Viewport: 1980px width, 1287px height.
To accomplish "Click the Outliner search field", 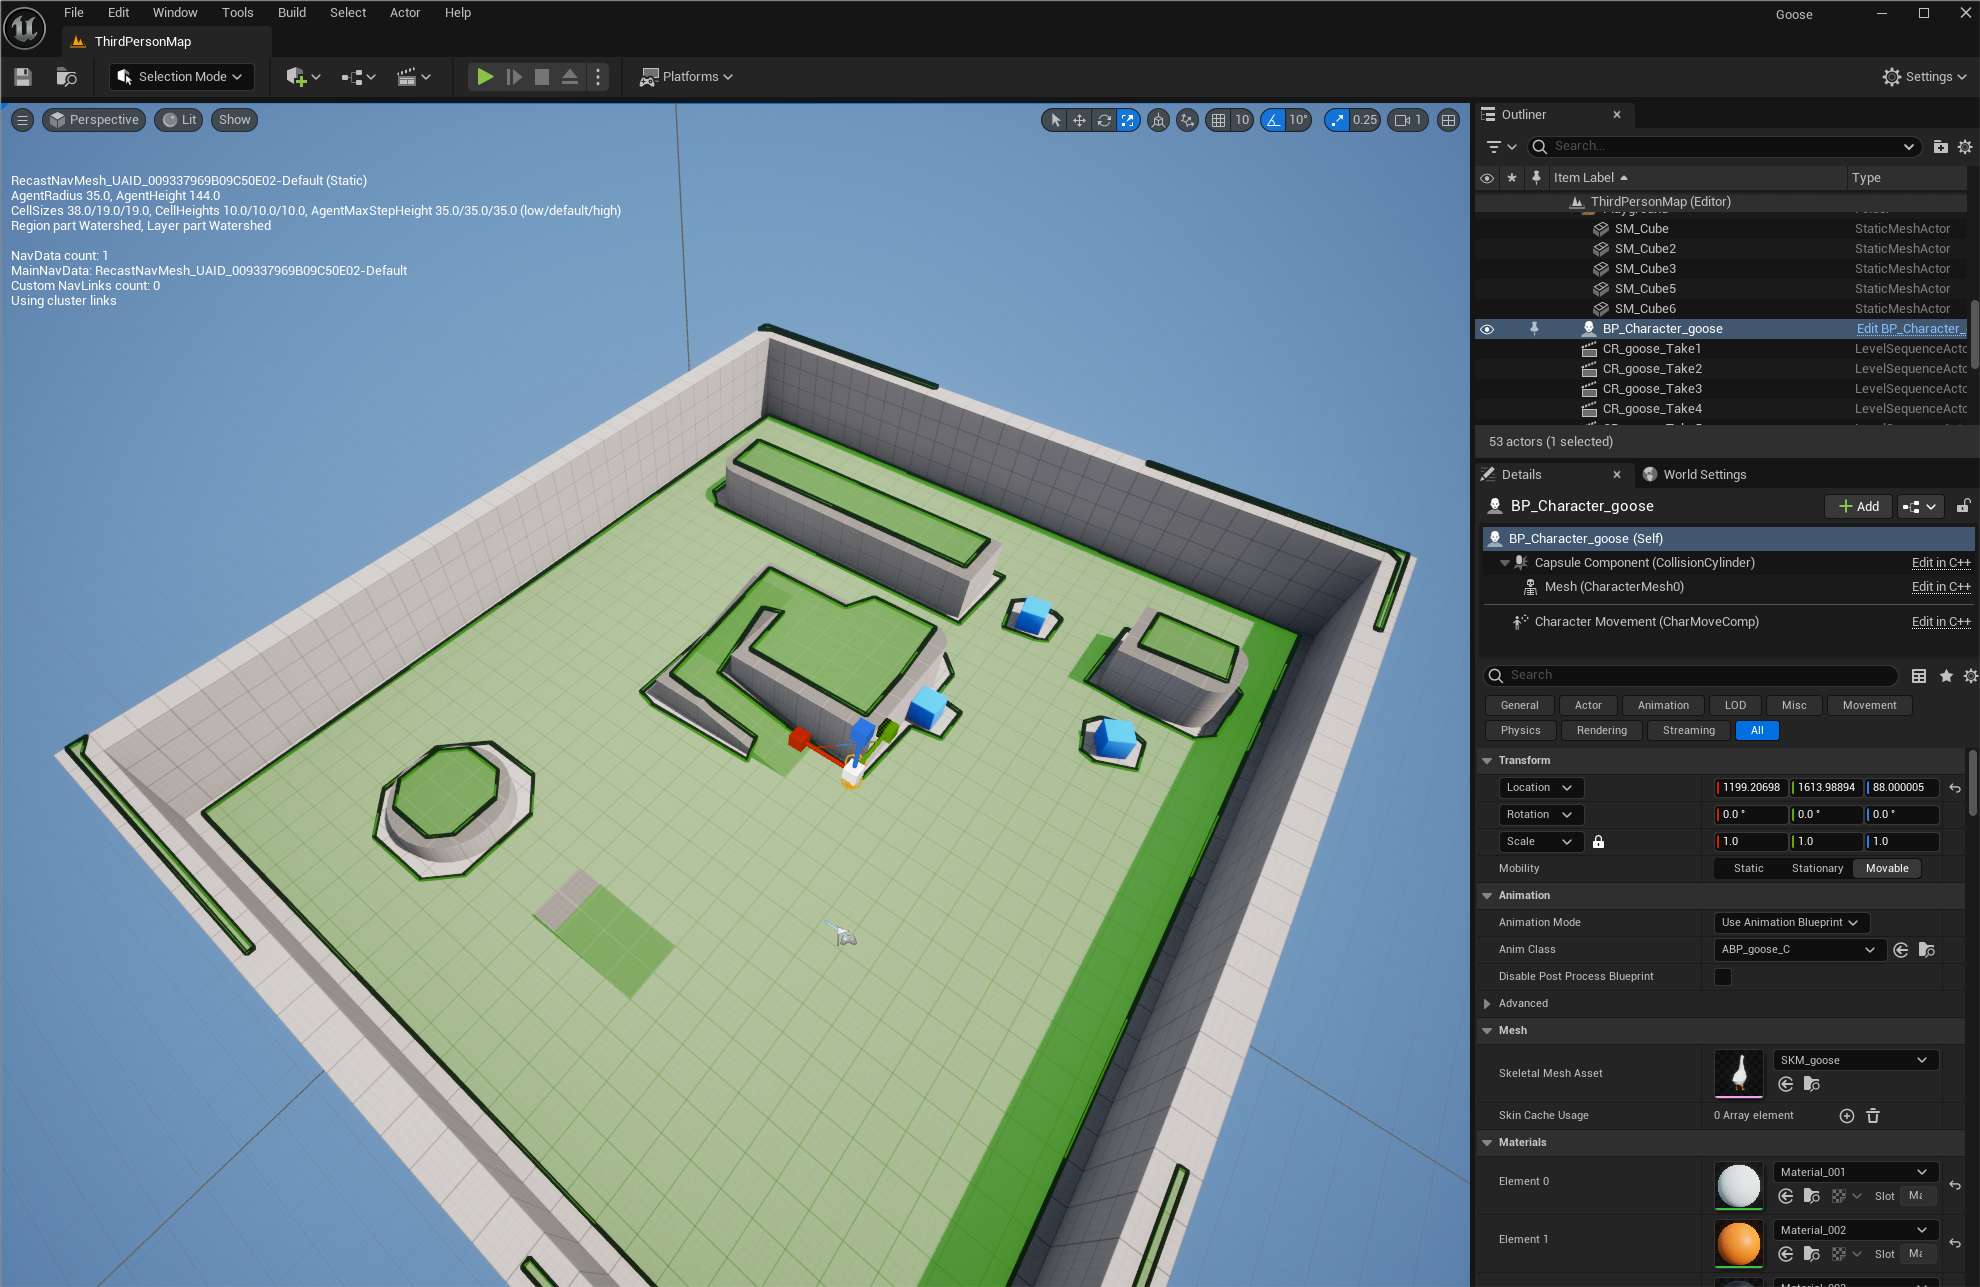I will pos(1726,147).
